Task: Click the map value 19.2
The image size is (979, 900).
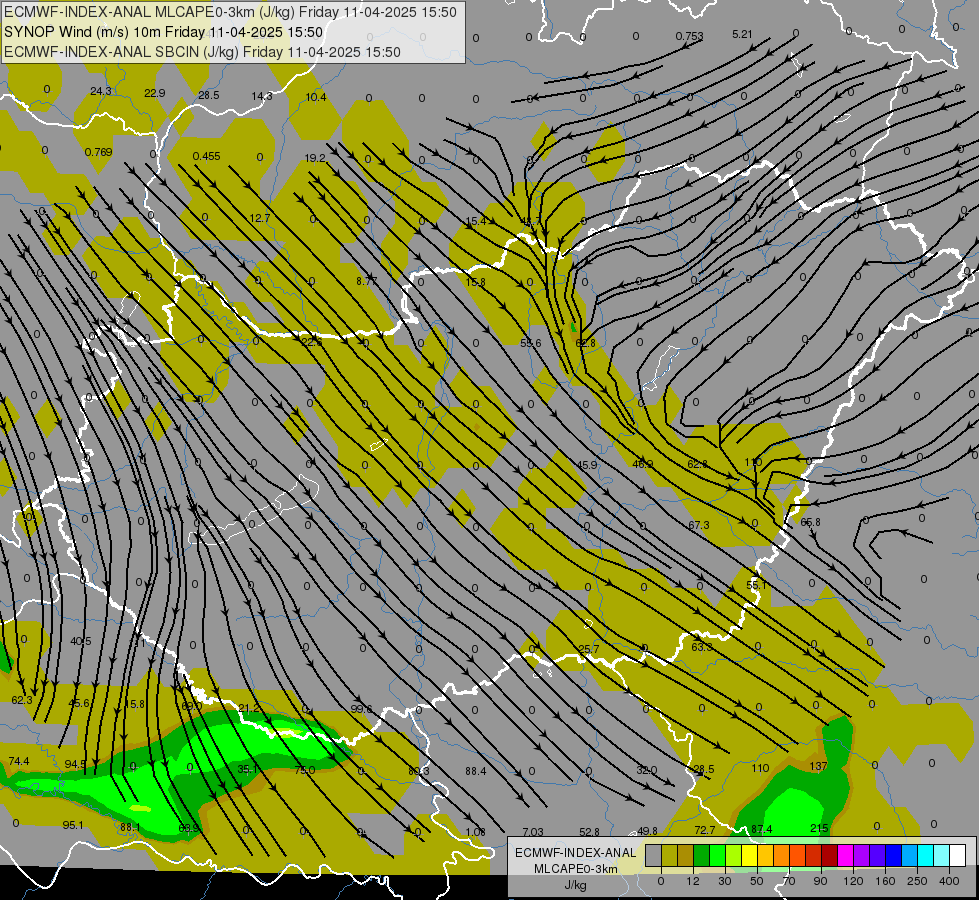Action: coord(315,158)
